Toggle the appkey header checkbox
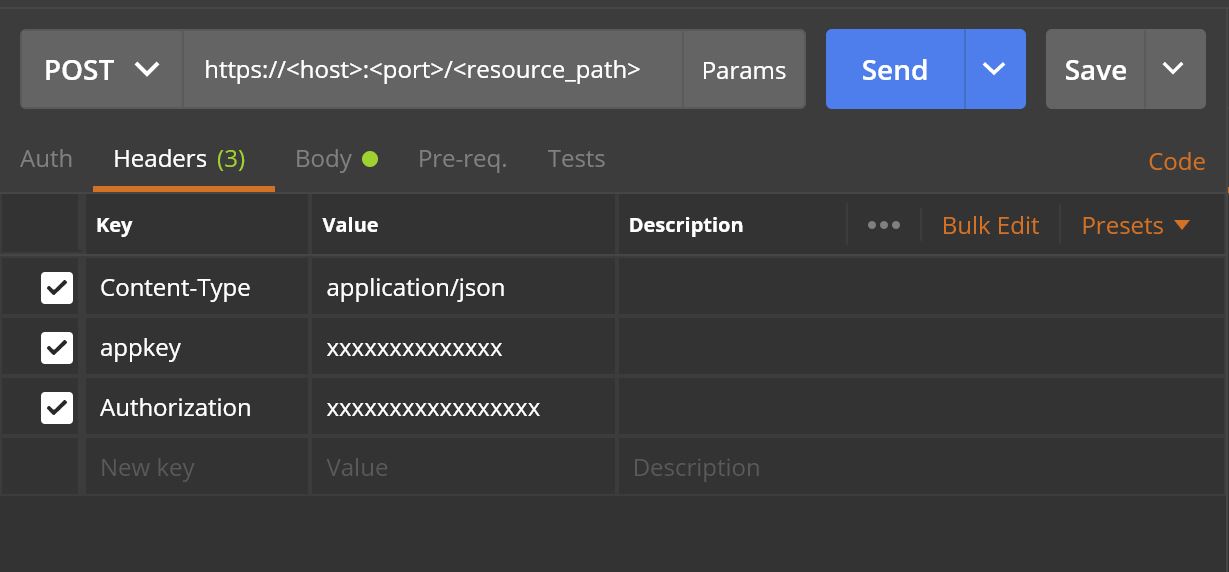Image resolution: width=1229 pixels, height=572 pixels. click(57, 348)
